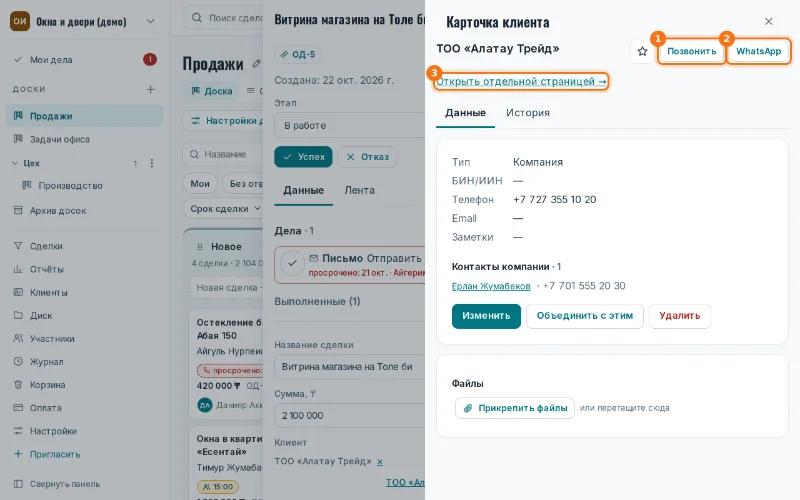Click the deals search field

pos(223,18)
